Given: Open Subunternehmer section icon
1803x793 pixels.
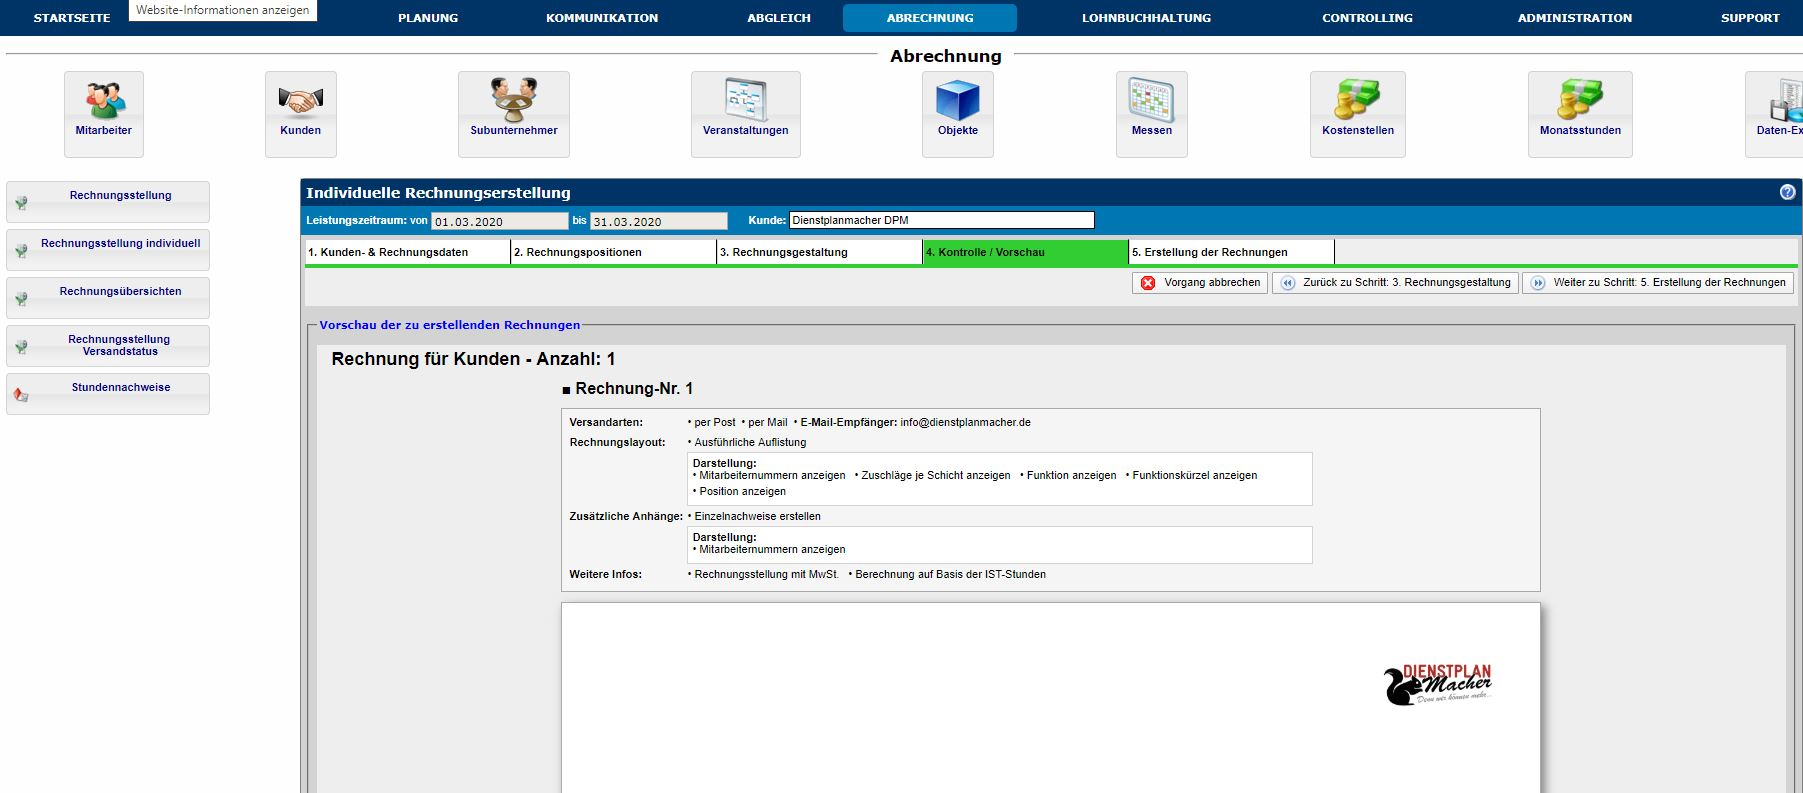Looking at the screenshot, I should tap(514, 101).
